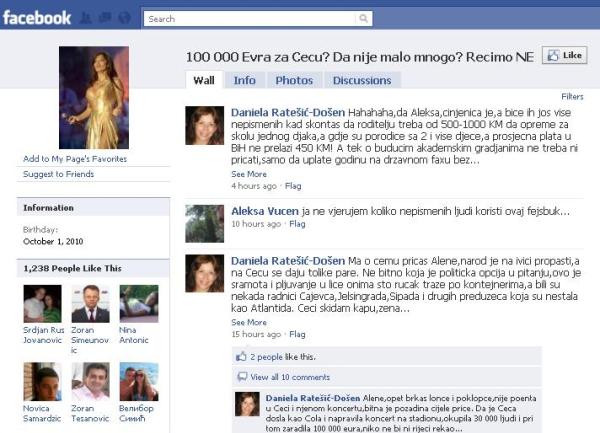Open friend requests icon in header
600x433 pixels.
coord(86,18)
